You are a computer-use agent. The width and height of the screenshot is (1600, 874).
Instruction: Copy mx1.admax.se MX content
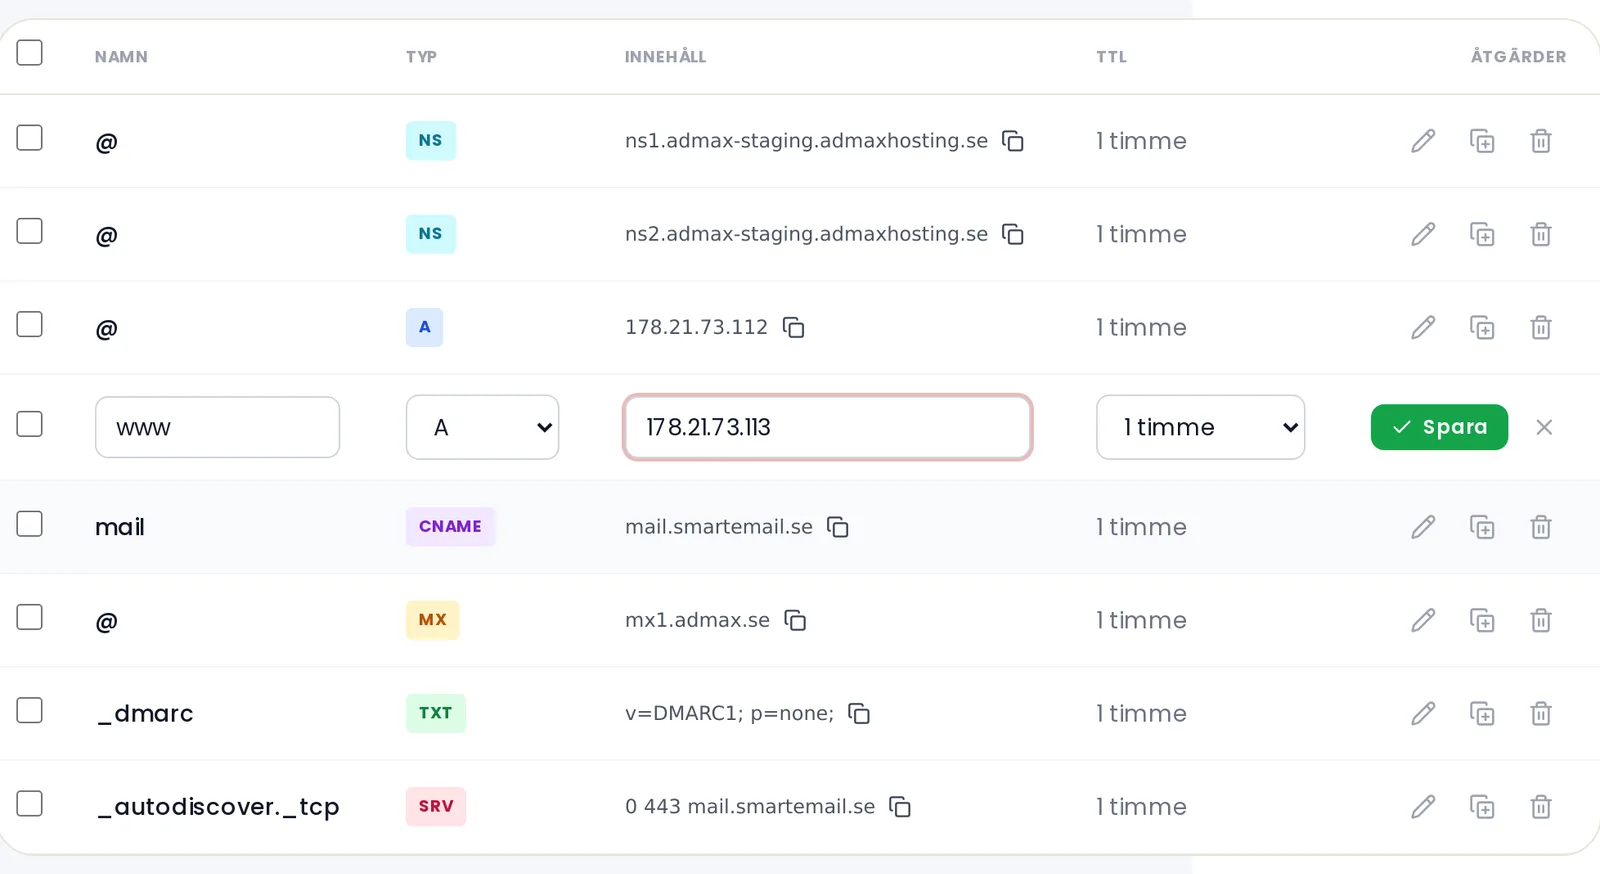(795, 620)
